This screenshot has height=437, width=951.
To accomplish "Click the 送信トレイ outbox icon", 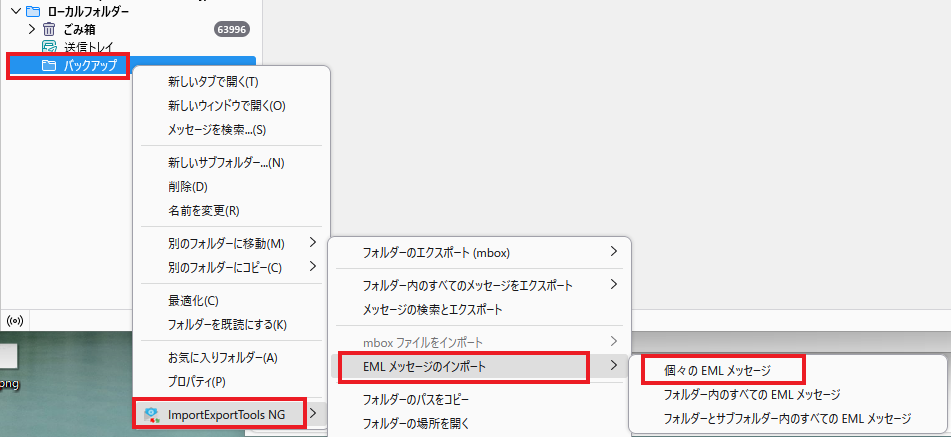I will click(x=49, y=47).
